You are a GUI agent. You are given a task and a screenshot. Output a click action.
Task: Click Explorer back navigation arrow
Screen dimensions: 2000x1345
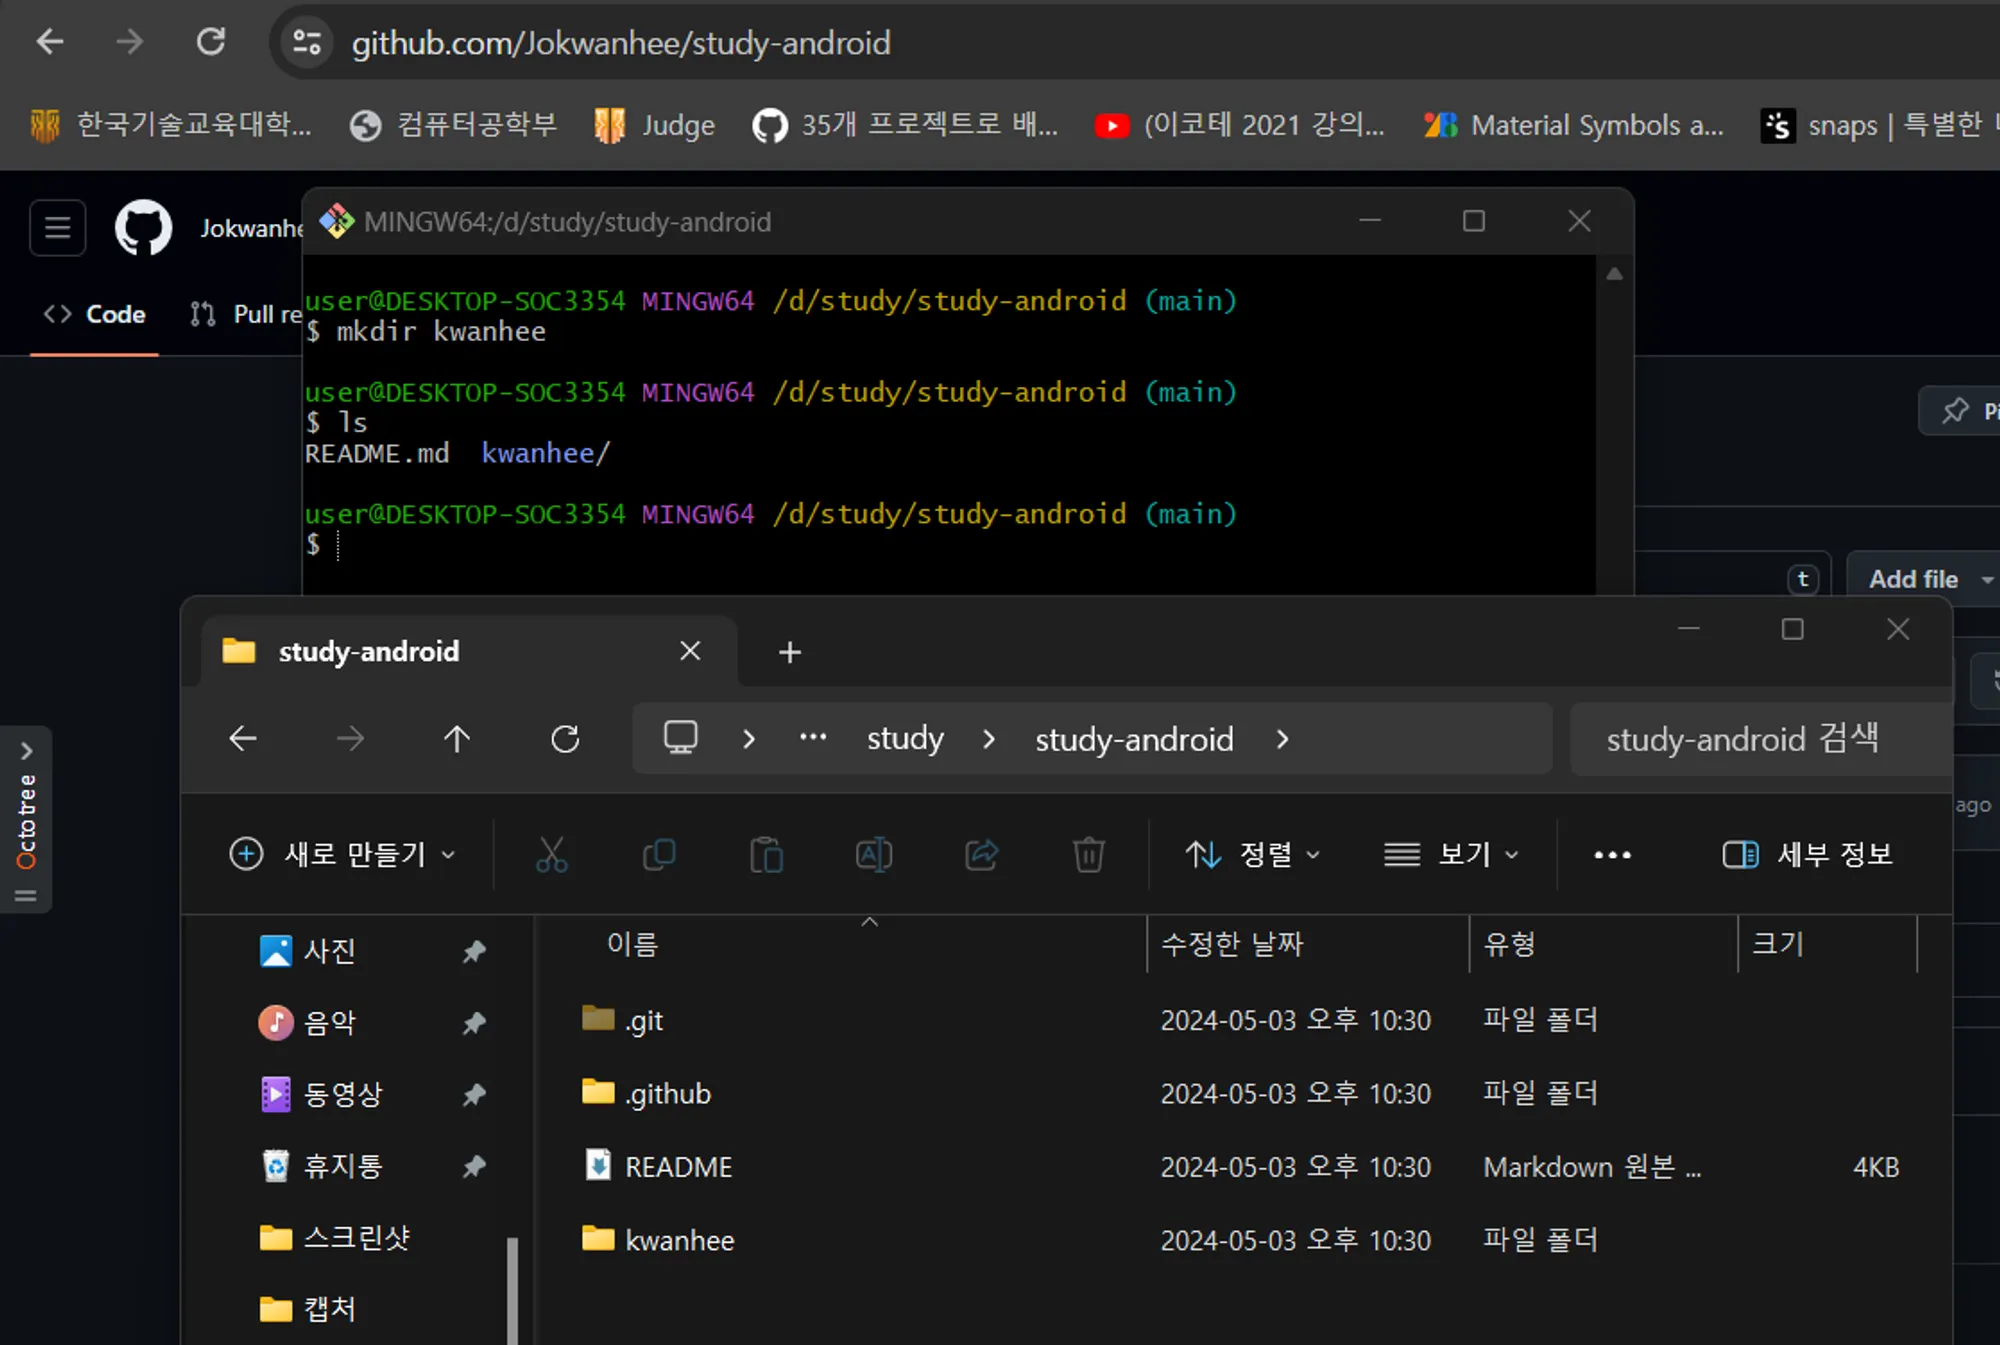click(x=243, y=739)
